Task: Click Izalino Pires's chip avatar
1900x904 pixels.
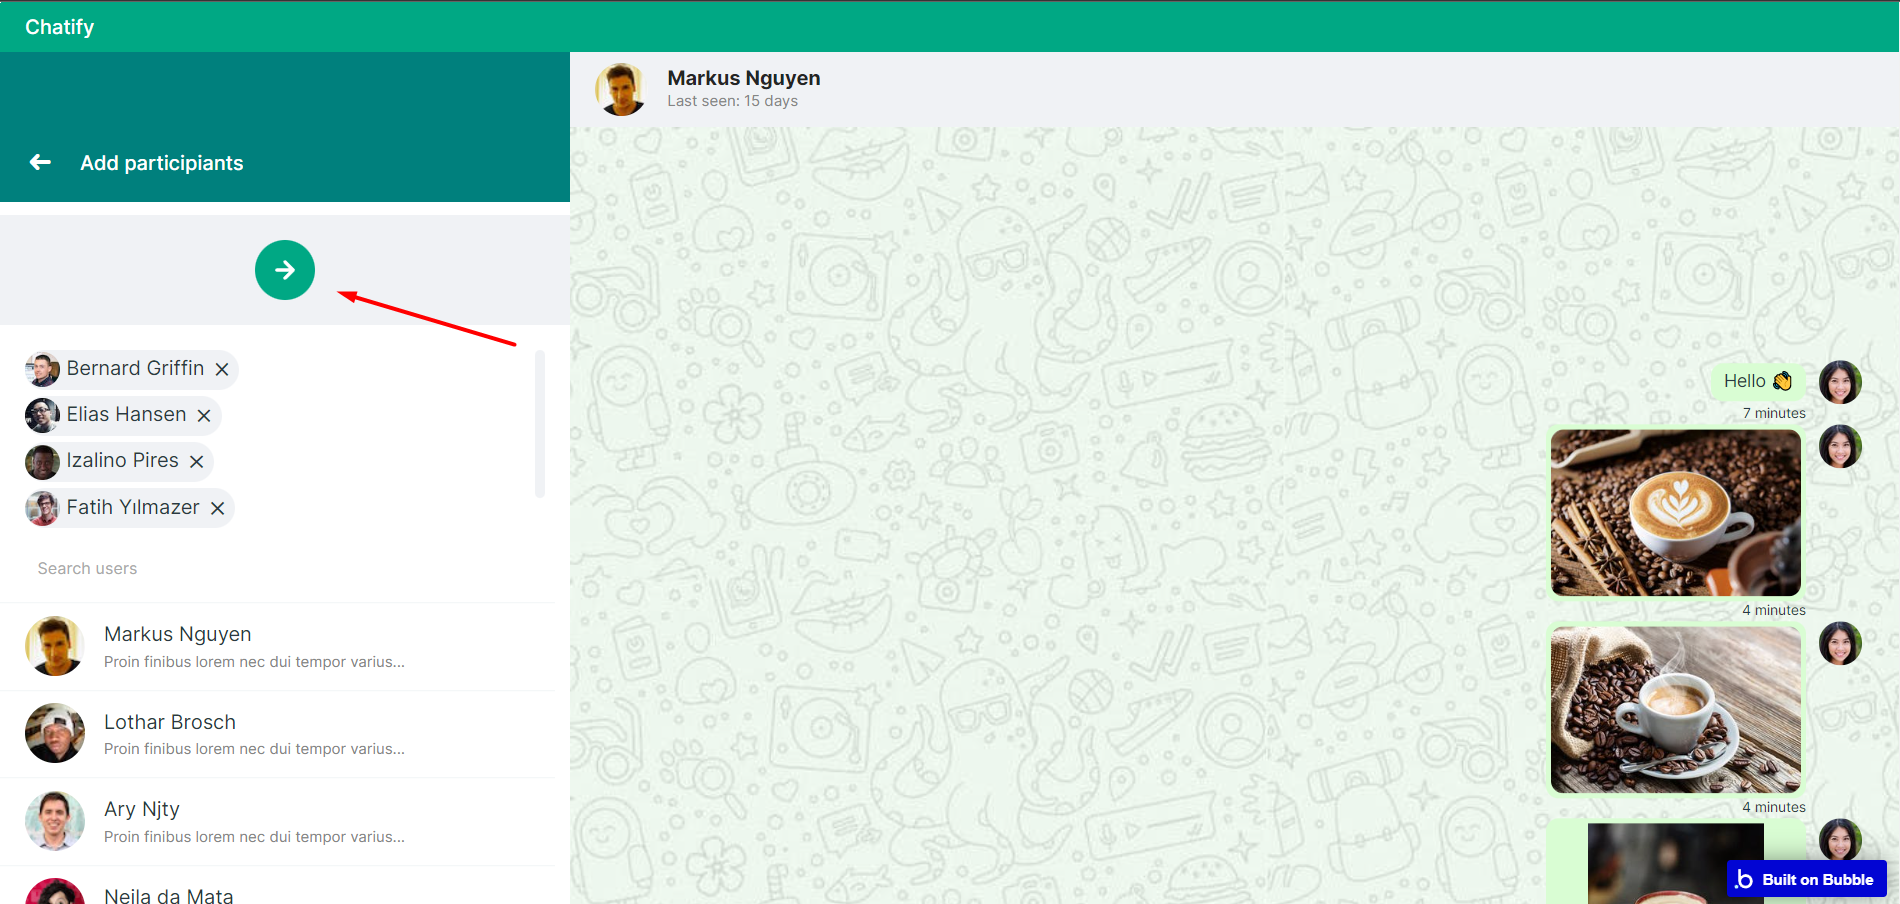Action: pyautogui.click(x=42, y=461)
